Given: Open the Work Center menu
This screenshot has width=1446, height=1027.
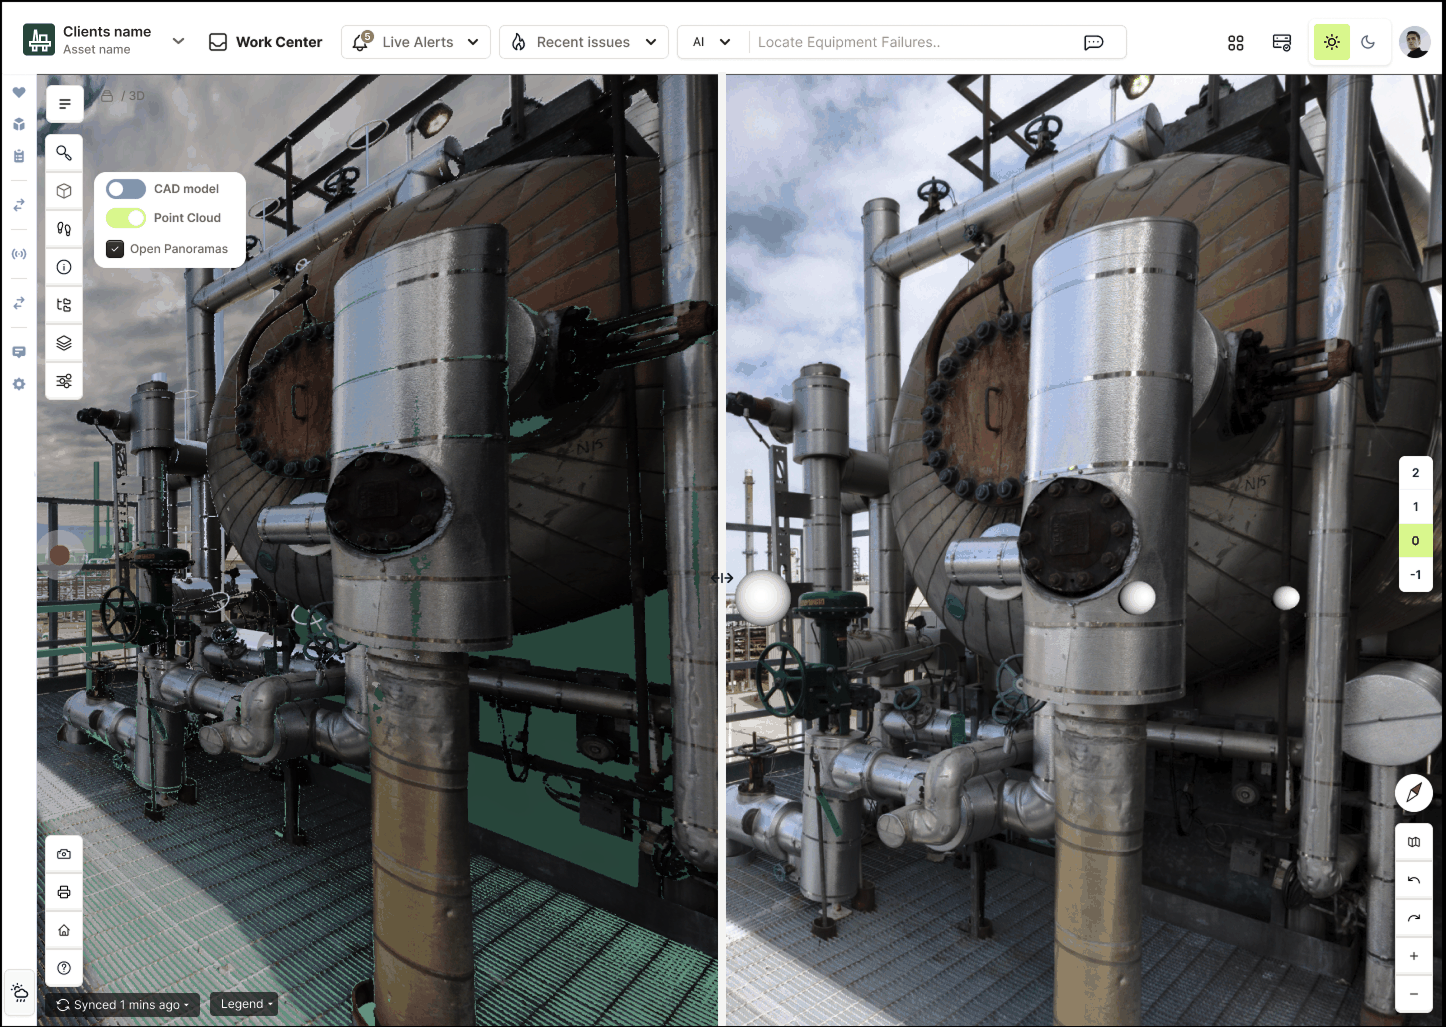Looking at the screenshot, I should [265, 42].
